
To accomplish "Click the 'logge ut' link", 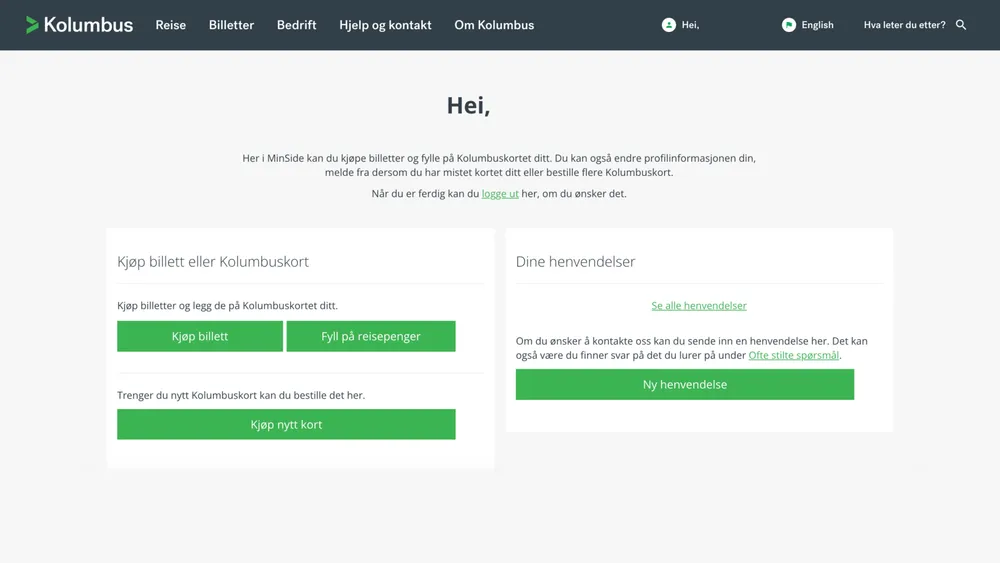I will coord(500,194).
